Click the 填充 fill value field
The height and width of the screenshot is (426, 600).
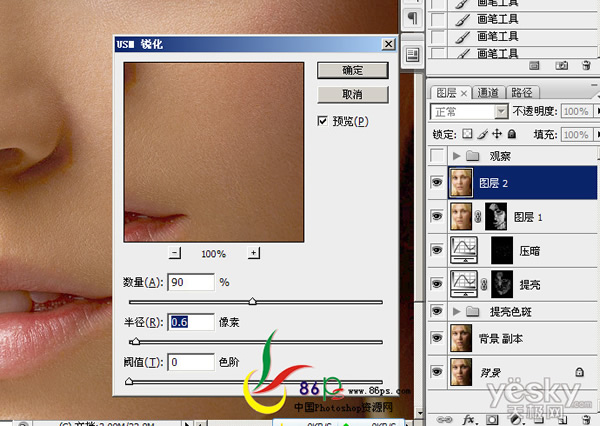pyautogui.click(x=576, y=135)
